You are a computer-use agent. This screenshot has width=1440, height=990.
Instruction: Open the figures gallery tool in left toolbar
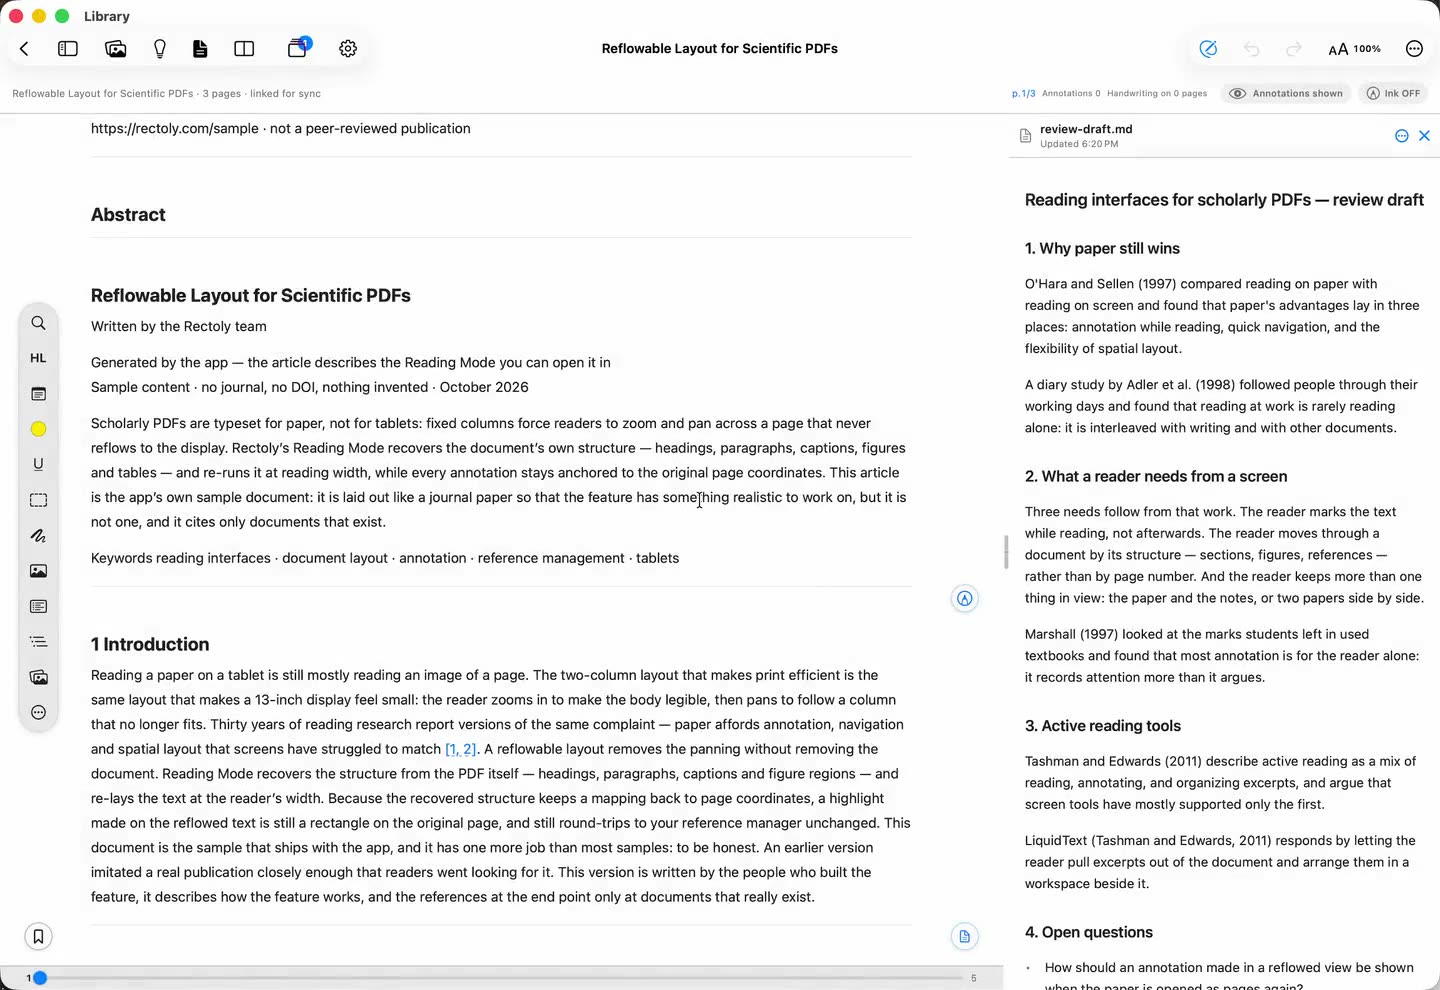click(38, 677)
